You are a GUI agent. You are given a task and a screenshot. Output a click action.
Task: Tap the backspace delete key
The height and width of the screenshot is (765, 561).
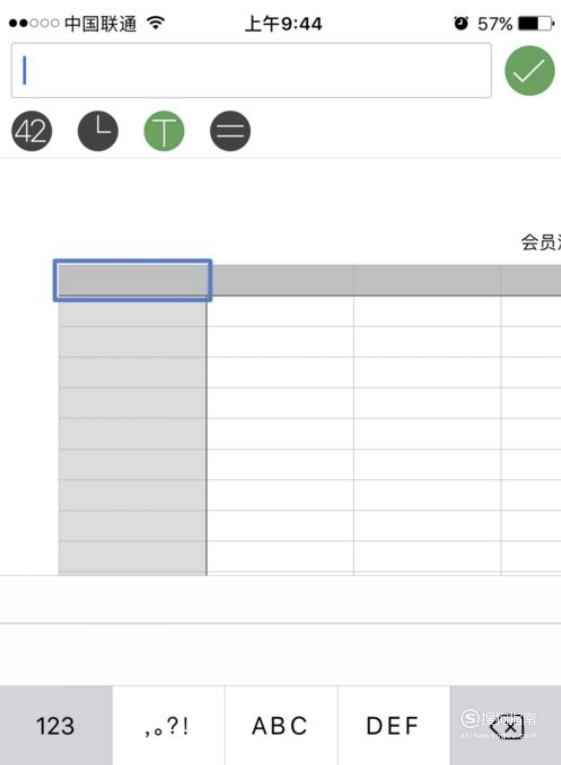tap(506, 725)
